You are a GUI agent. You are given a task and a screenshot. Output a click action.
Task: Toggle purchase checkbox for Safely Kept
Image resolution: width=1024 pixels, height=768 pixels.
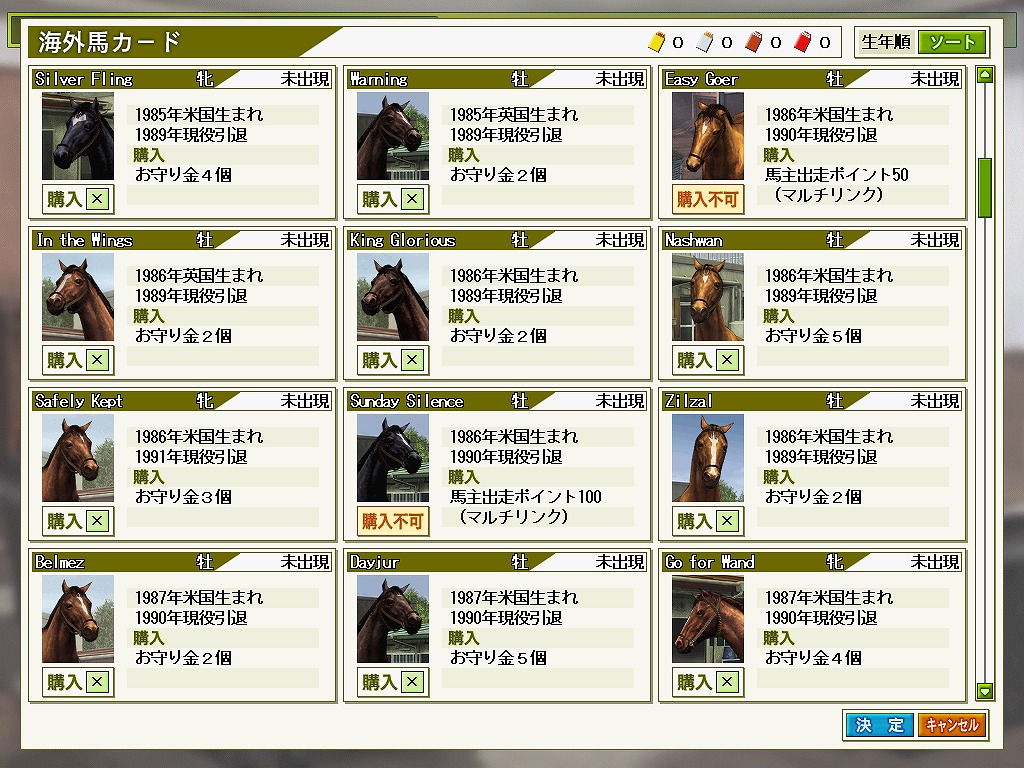point(97,520)
